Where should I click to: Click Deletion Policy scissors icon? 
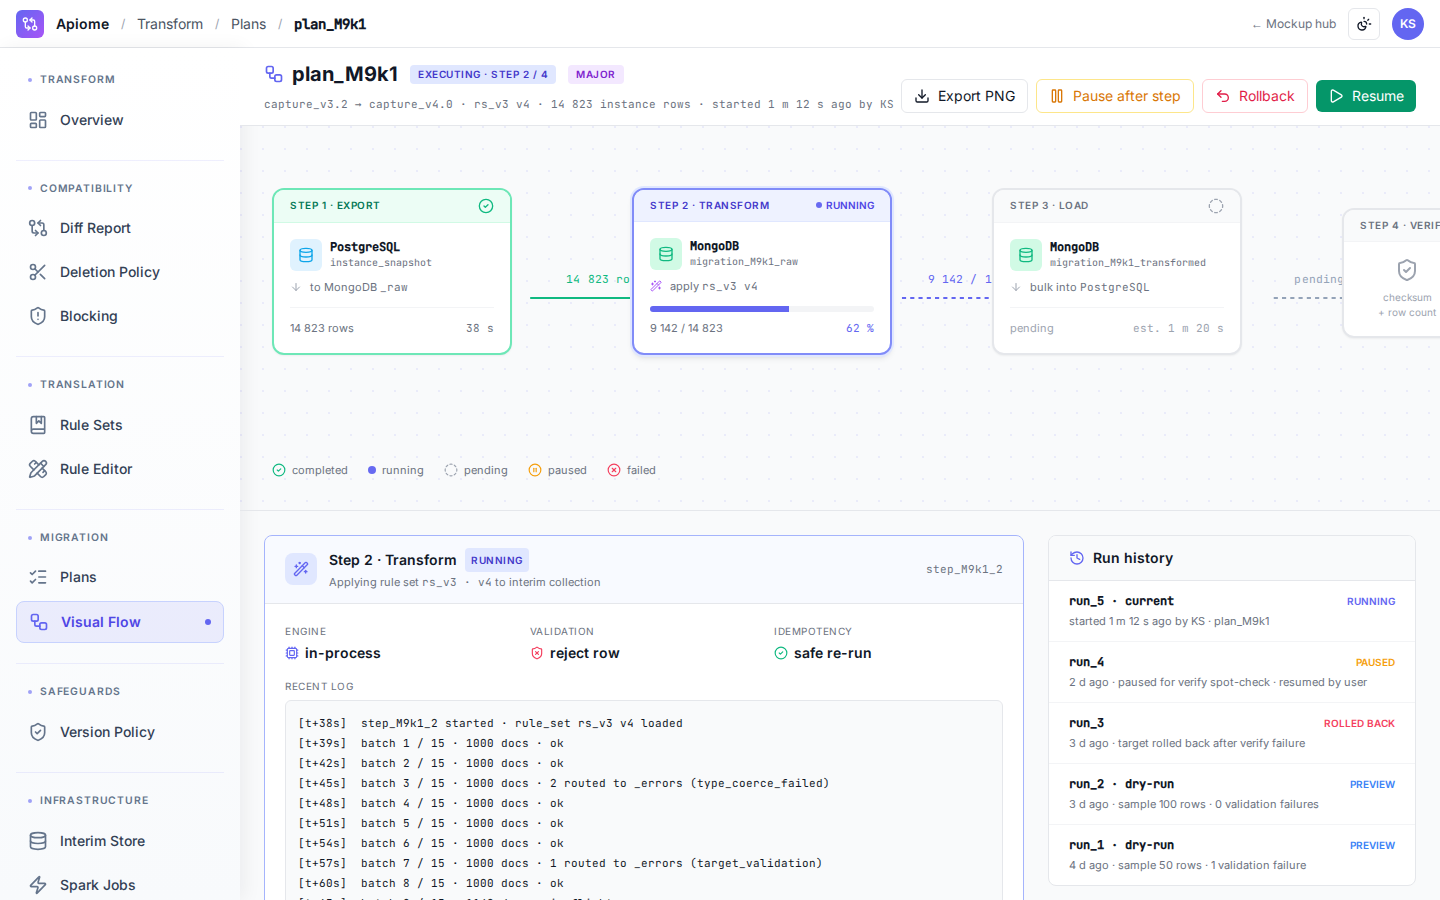[38, 272]
